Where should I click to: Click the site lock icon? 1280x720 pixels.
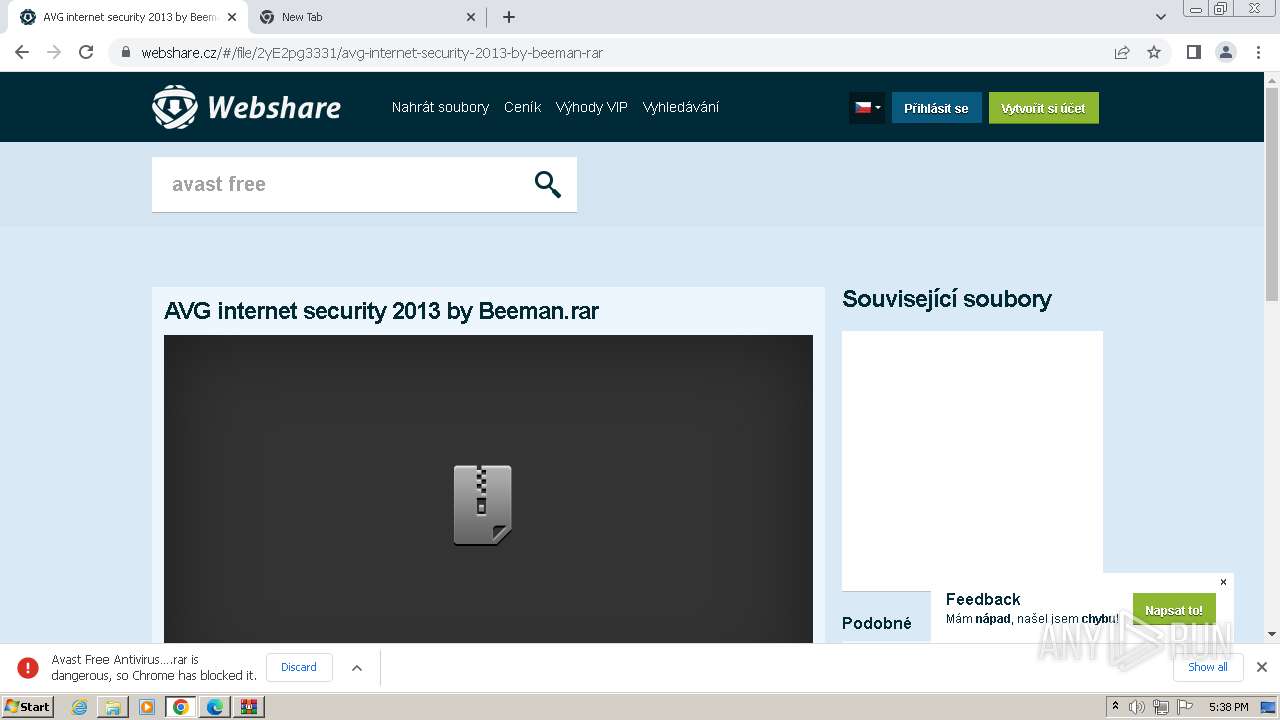click(x=125, y=53)
